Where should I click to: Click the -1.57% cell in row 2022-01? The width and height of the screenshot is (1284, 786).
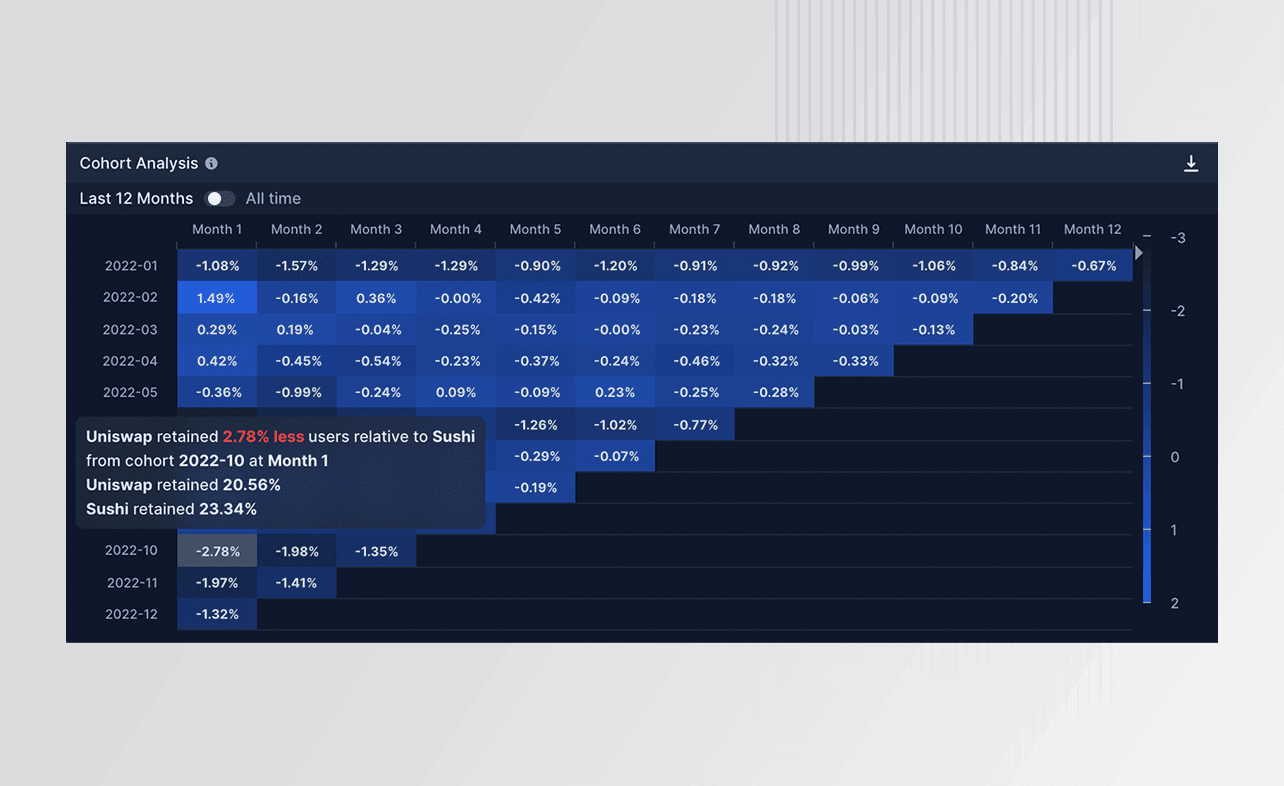(297, 266)
